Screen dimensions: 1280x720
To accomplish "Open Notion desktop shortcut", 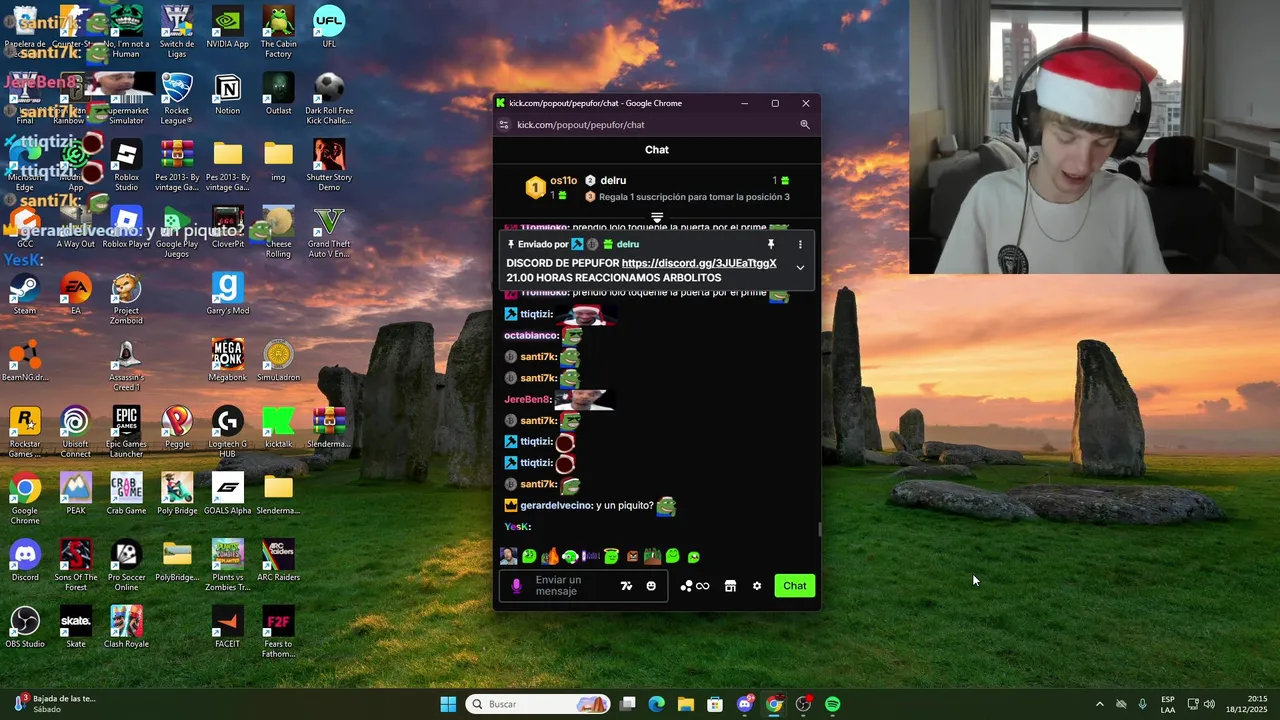I will [227, 94].
